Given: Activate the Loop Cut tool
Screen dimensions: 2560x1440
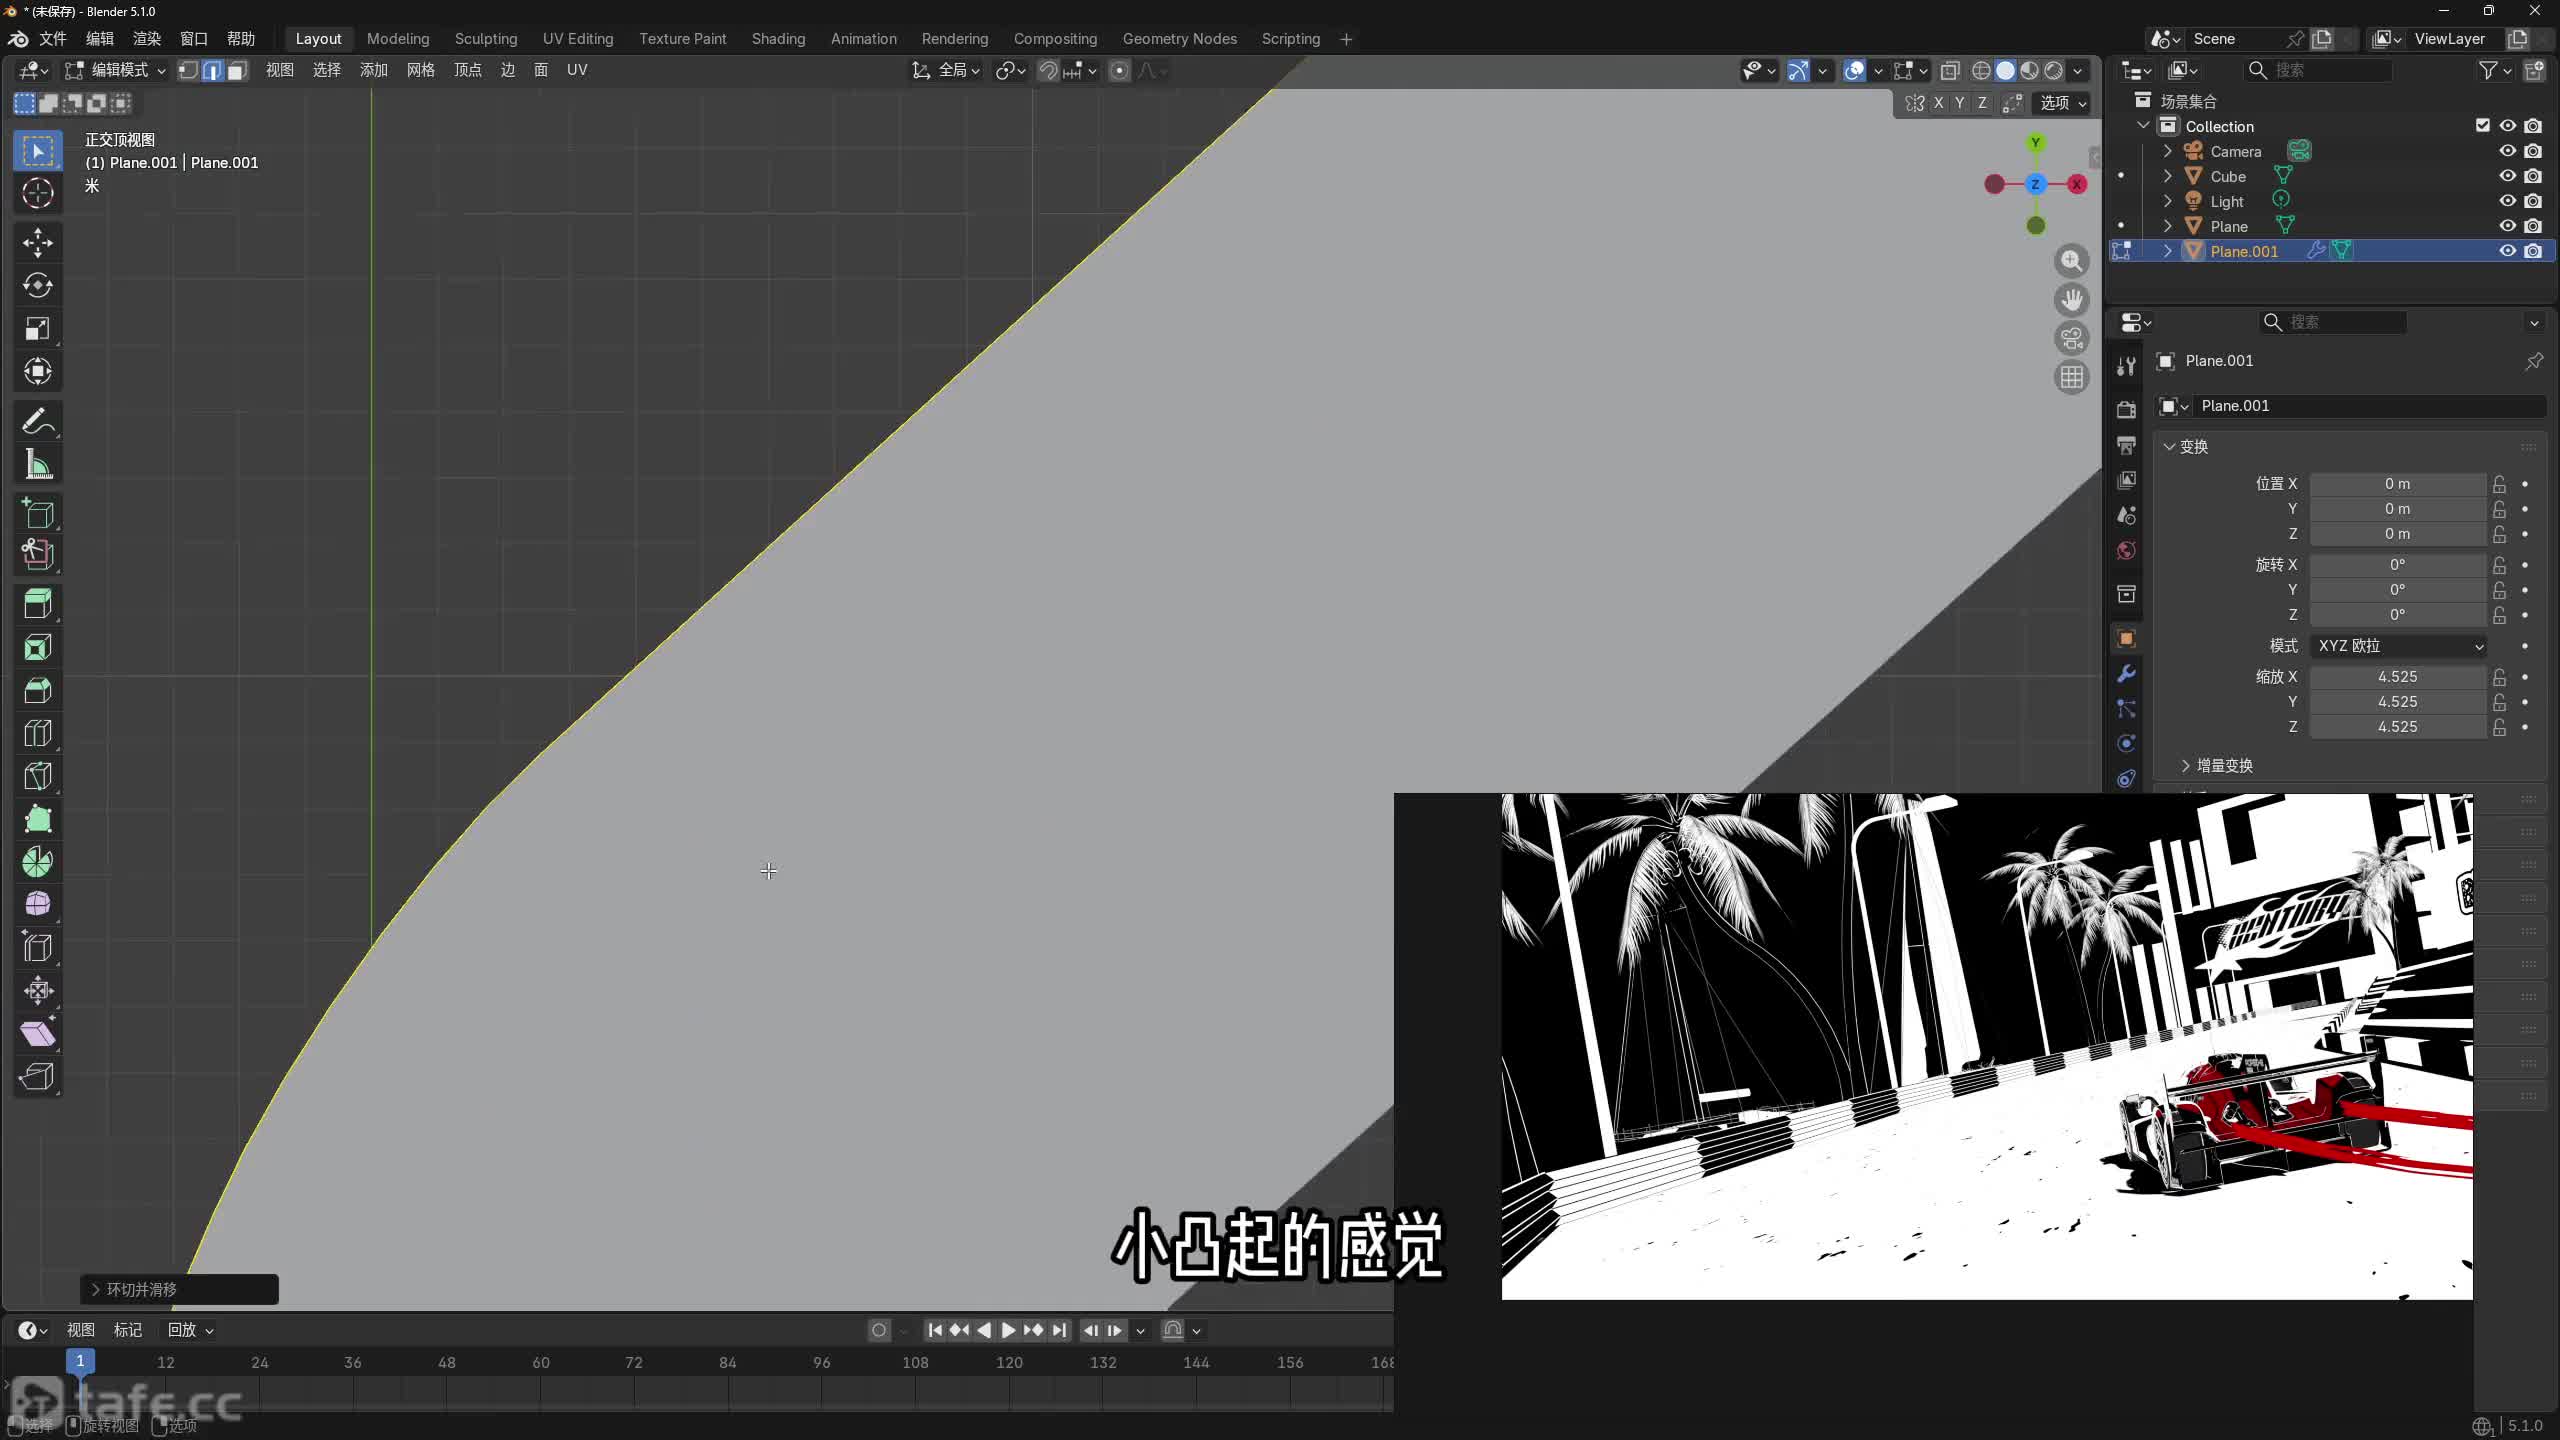Looking at the screenshot, I should coord(37,732).
